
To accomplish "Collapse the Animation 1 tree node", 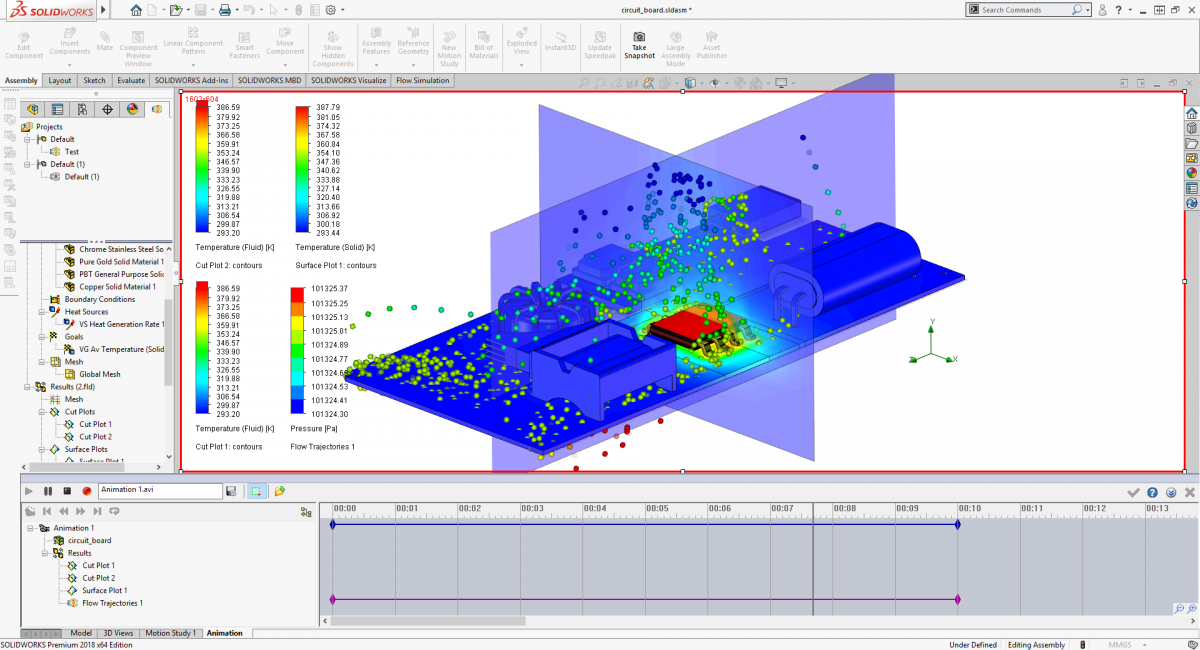I will coord(31,528).
